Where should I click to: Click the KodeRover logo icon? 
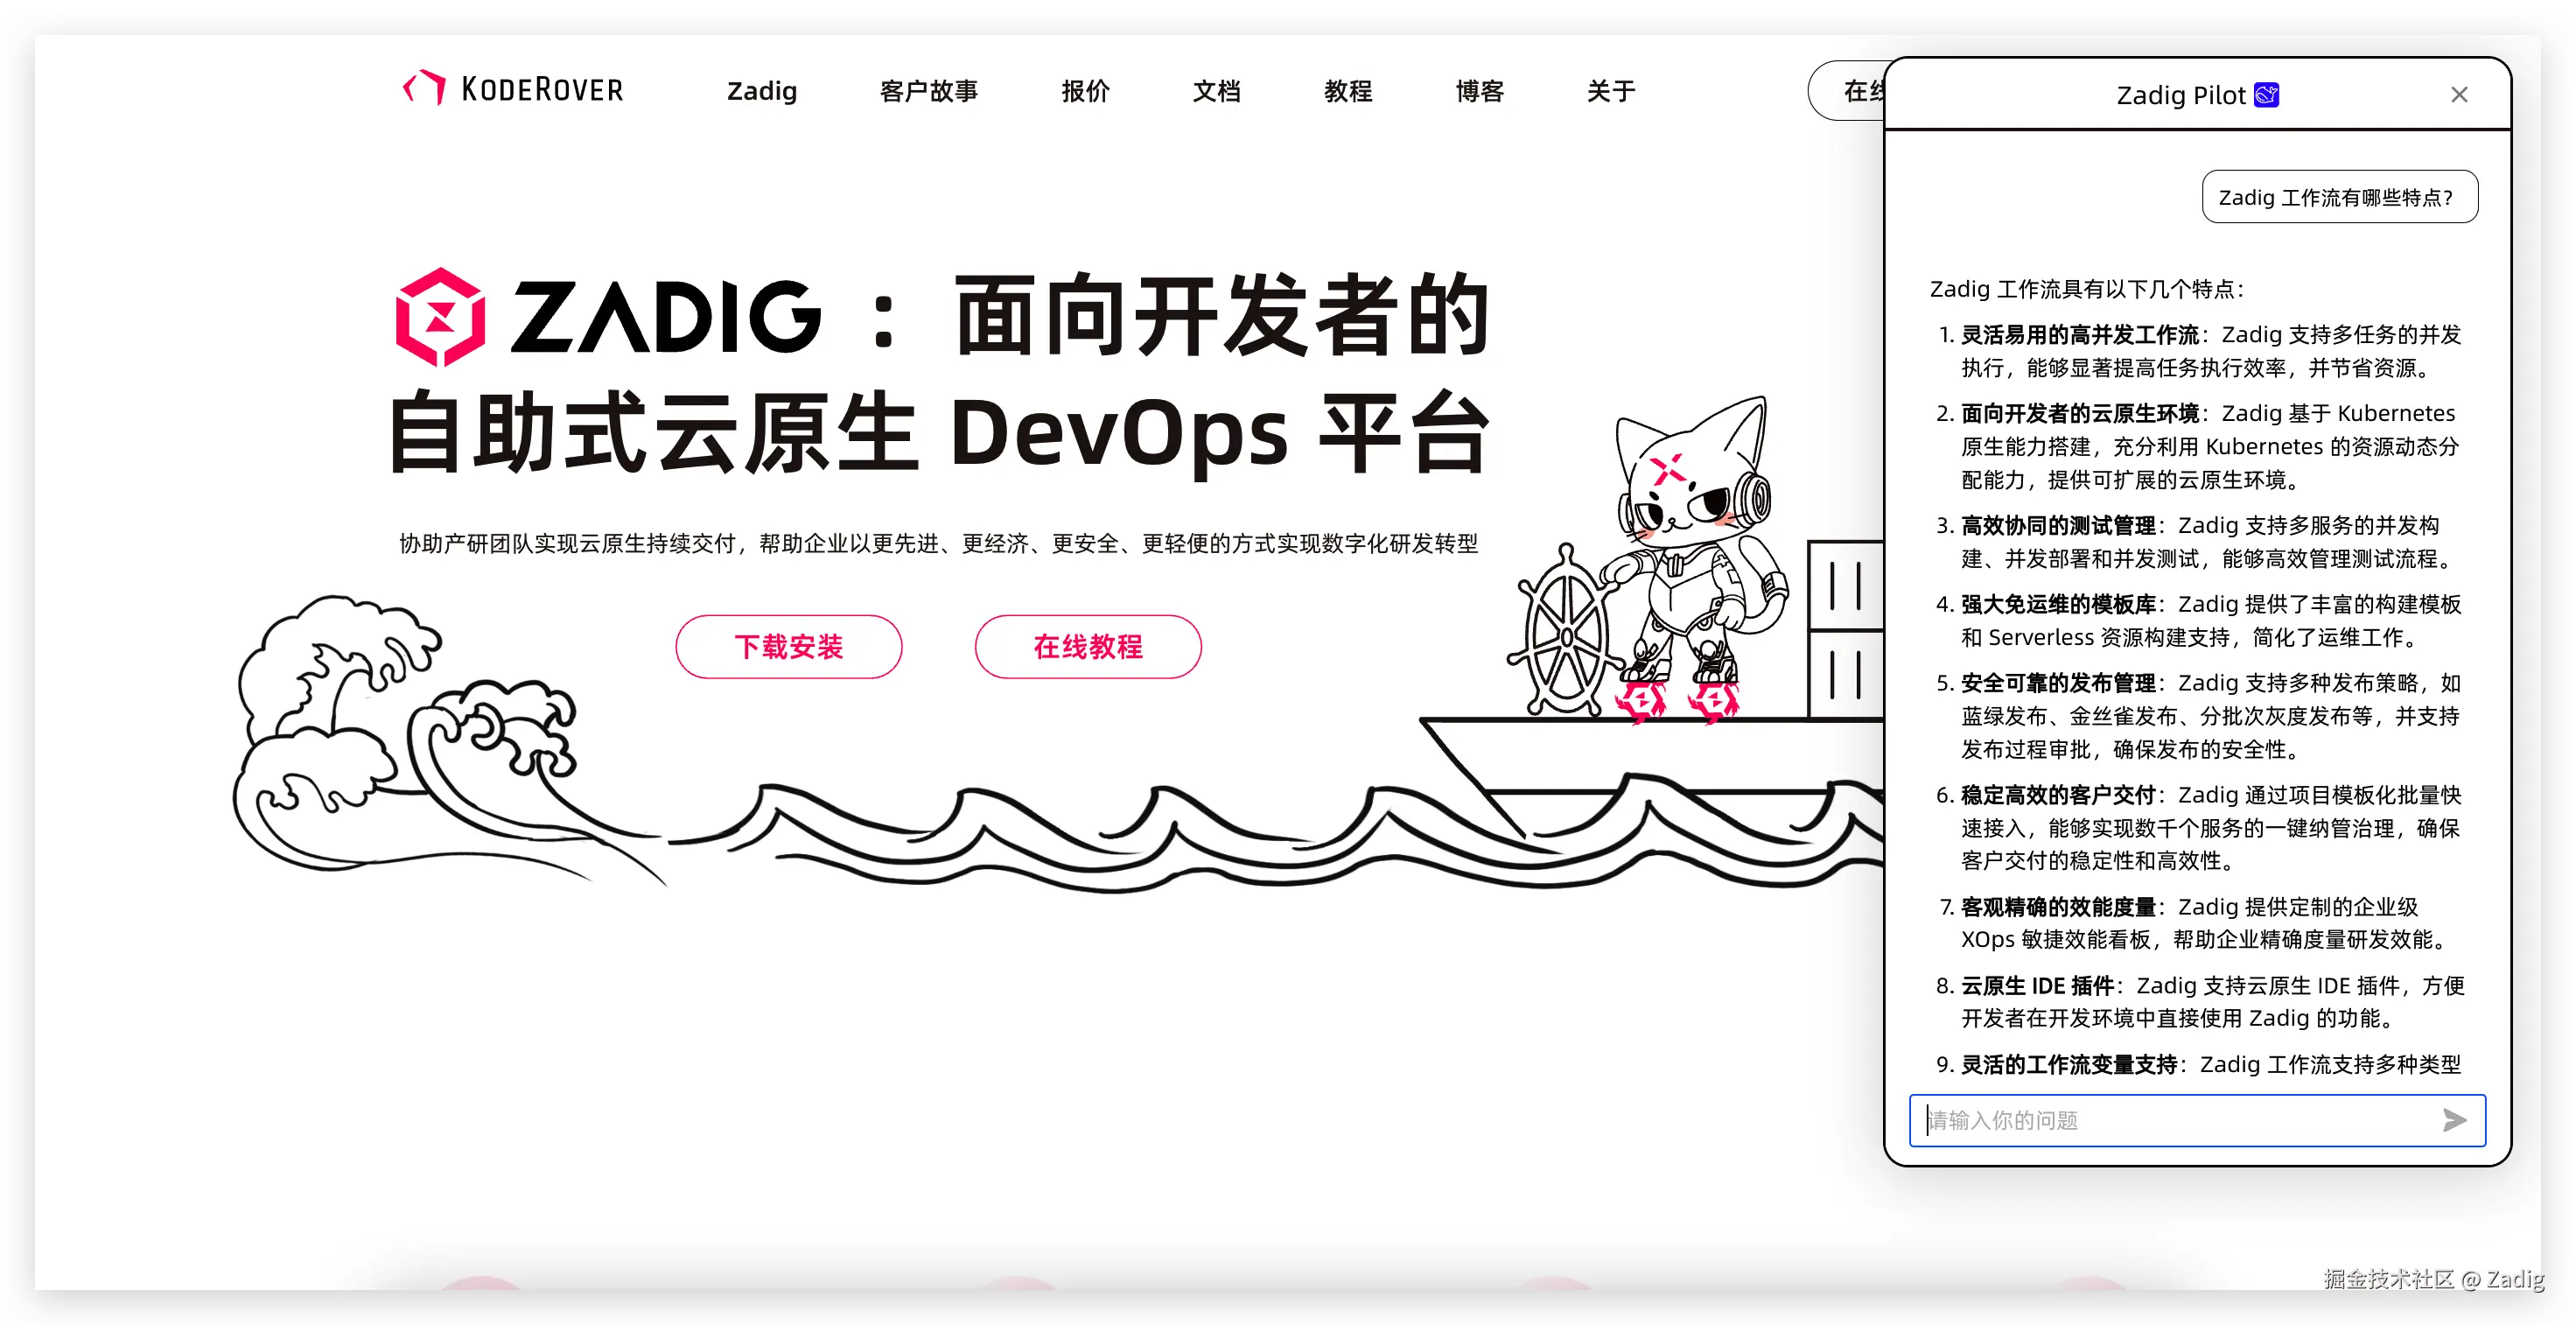click(425, 88)
